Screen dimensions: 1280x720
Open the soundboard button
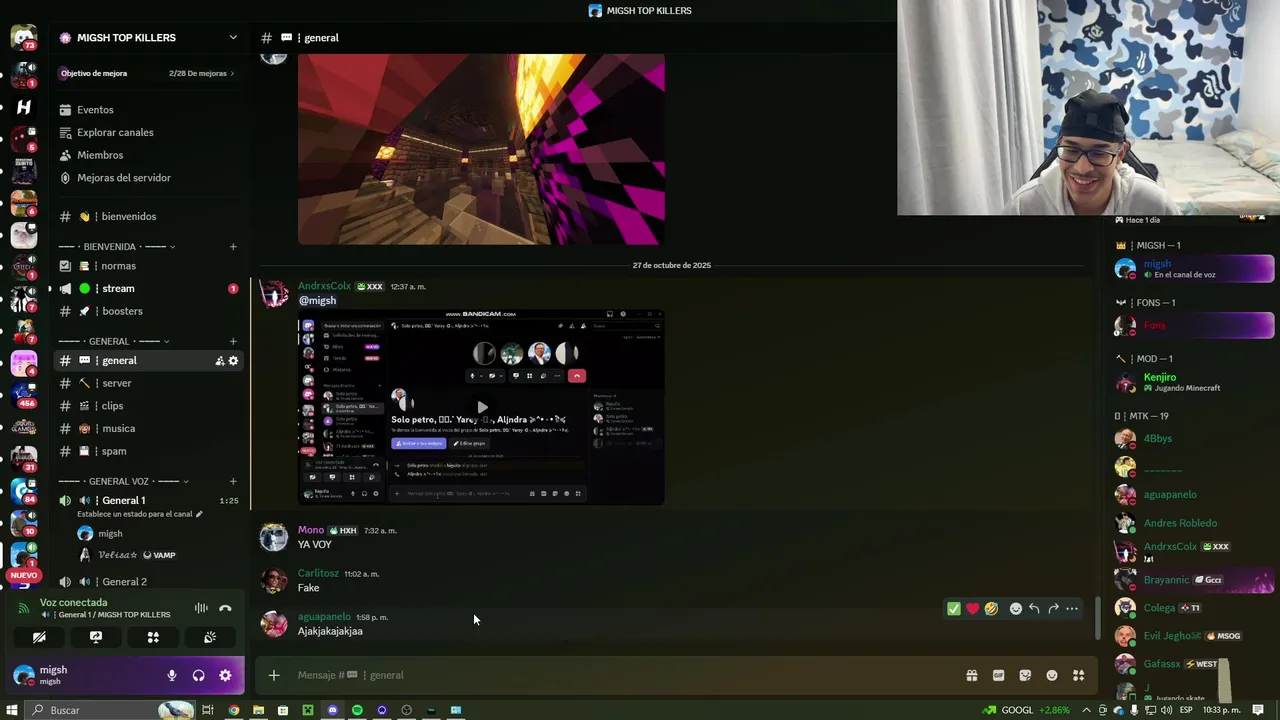click(x=210, y=637)
